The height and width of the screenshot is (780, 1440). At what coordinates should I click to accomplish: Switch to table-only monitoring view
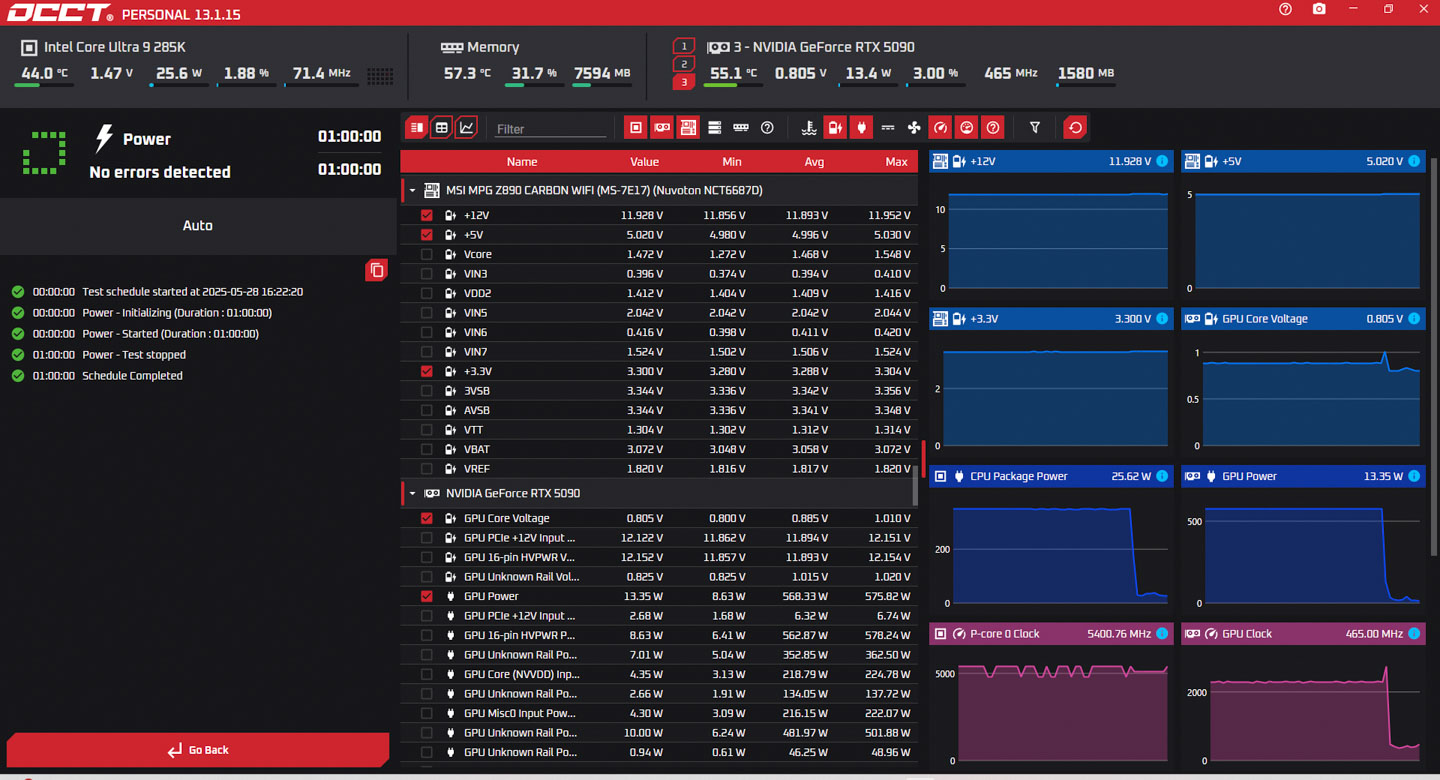(x=441, y=128)
